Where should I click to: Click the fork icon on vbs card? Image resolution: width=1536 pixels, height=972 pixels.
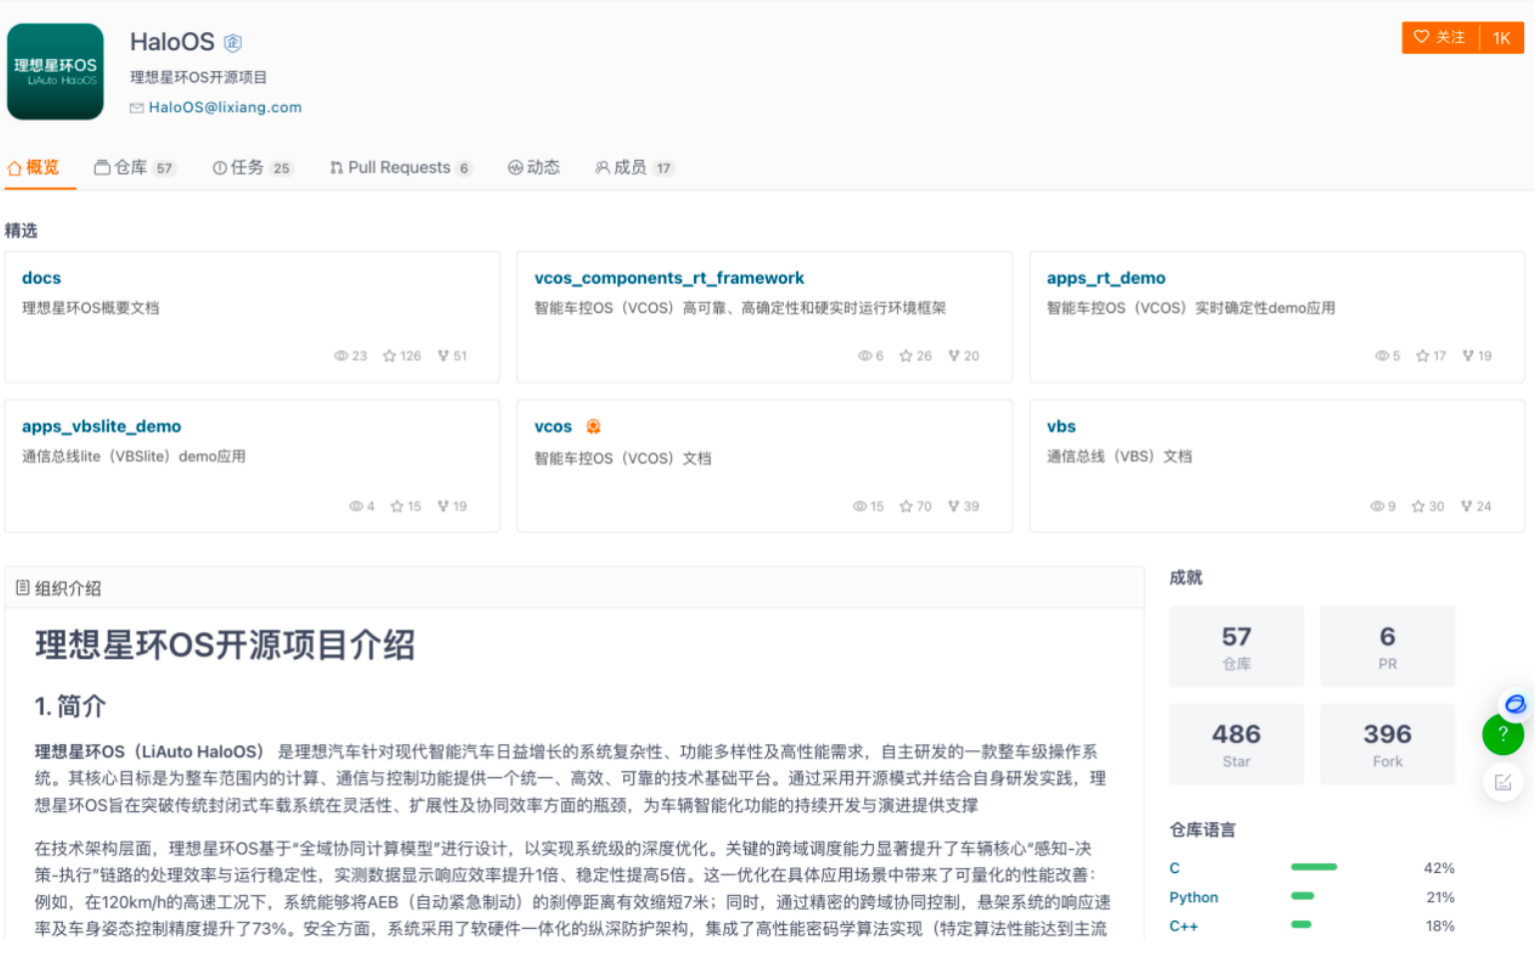point(1467,506)
